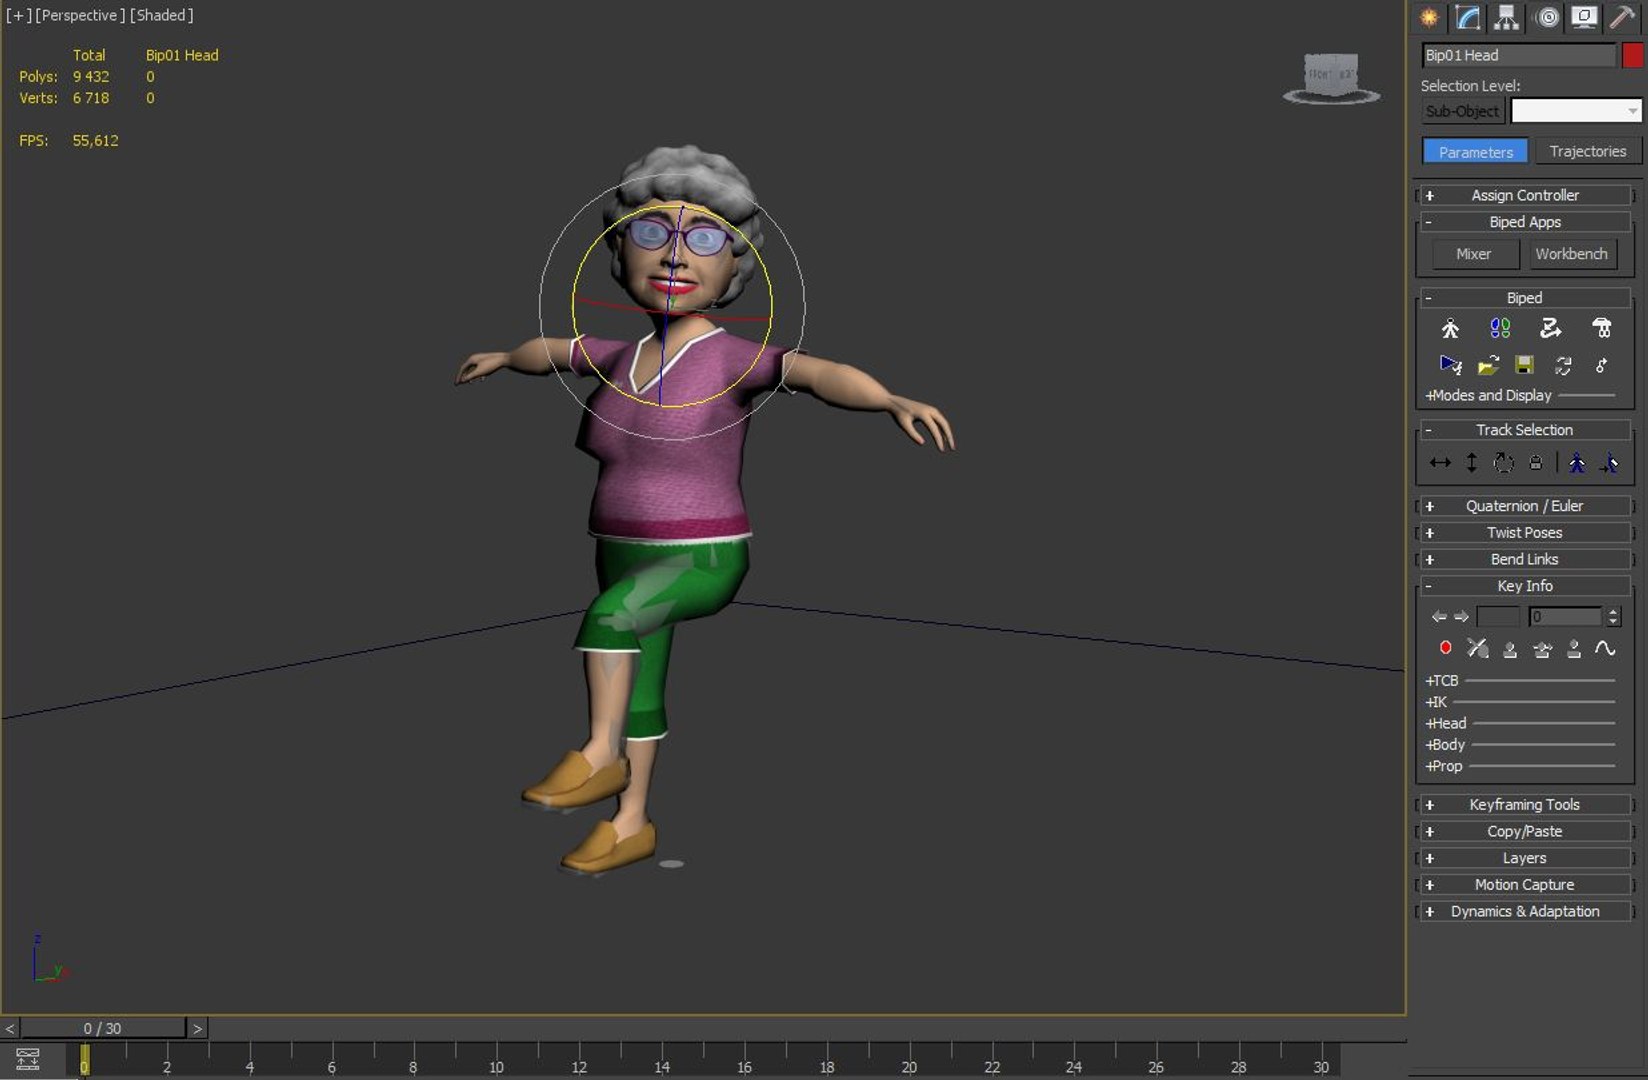The image size is (1648, 1080).
Task: Expand Twist Poses rollout
Action: [1525, 533]
